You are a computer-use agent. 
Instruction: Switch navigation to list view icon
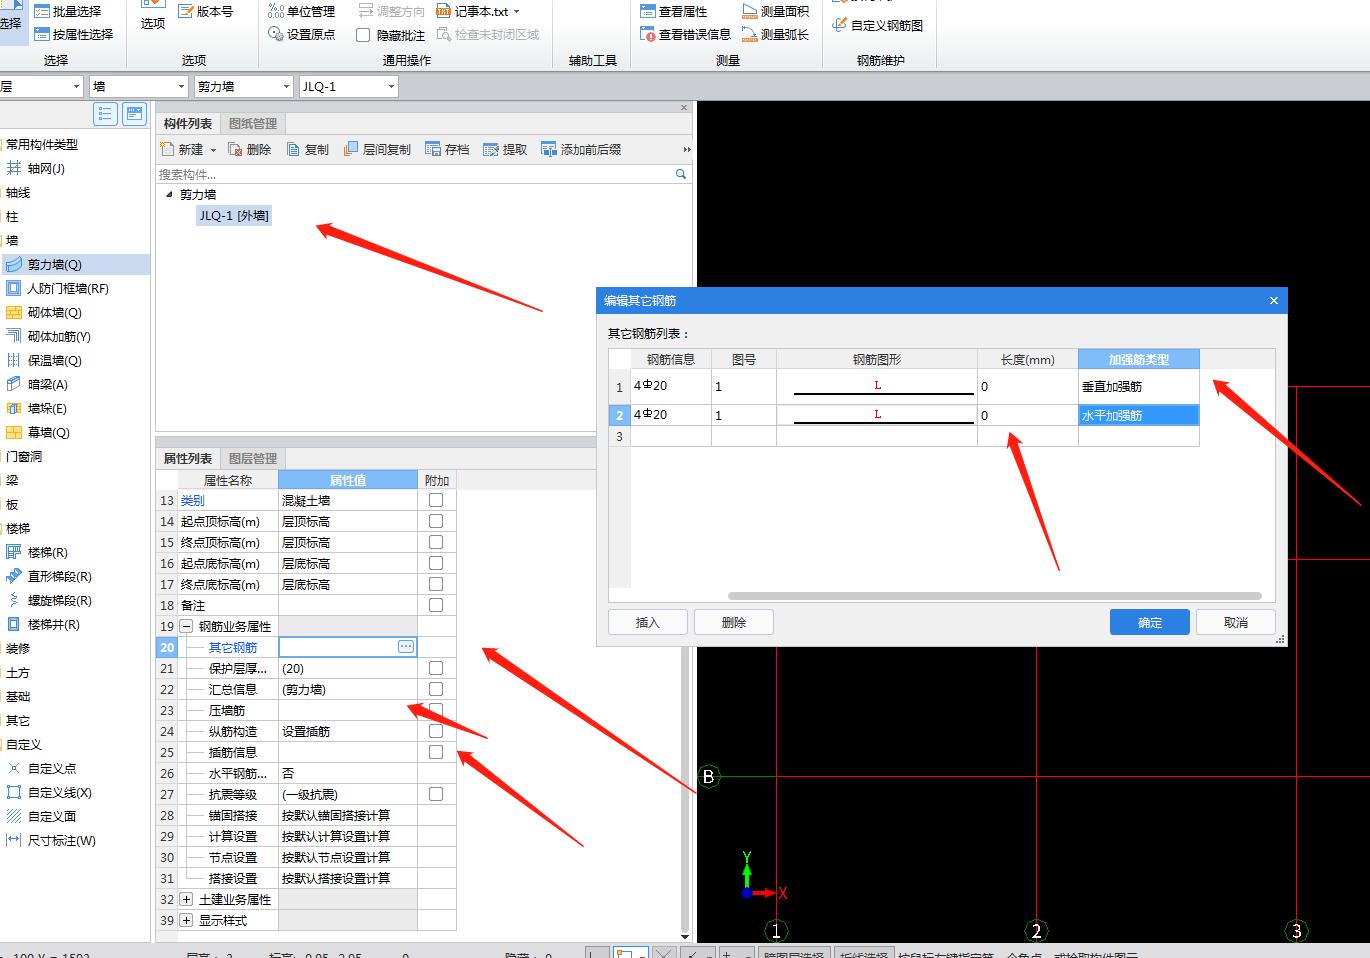(105, 114)
